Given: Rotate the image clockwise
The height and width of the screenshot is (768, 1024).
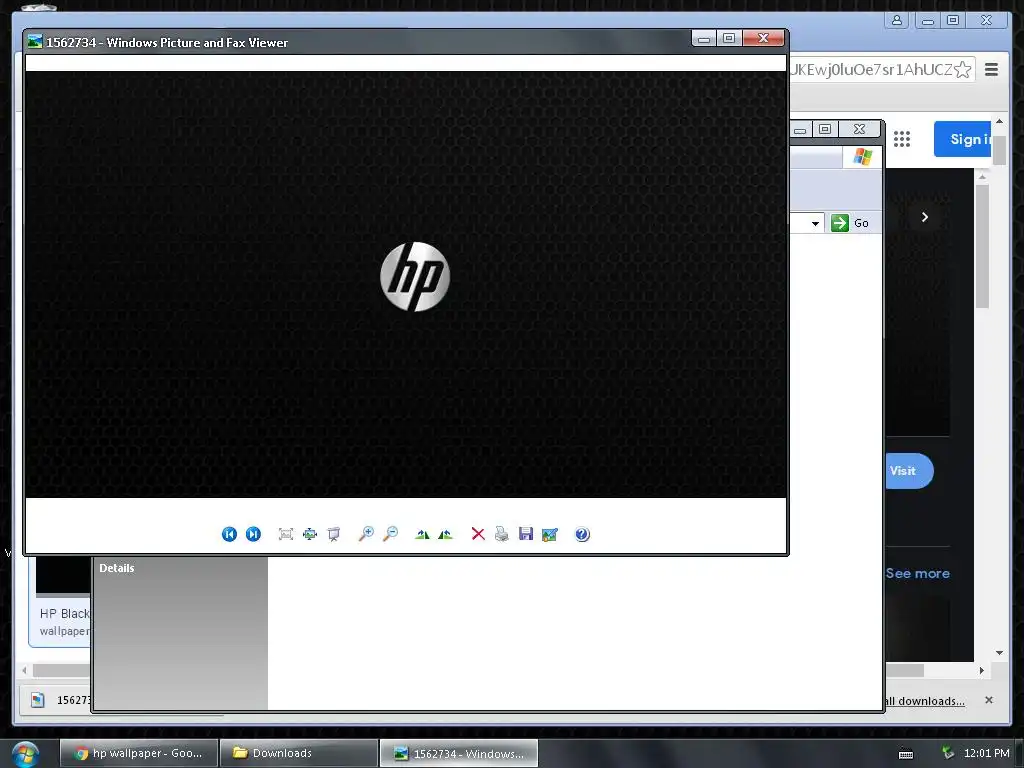Looking at the screenshot, I should 423,534.
